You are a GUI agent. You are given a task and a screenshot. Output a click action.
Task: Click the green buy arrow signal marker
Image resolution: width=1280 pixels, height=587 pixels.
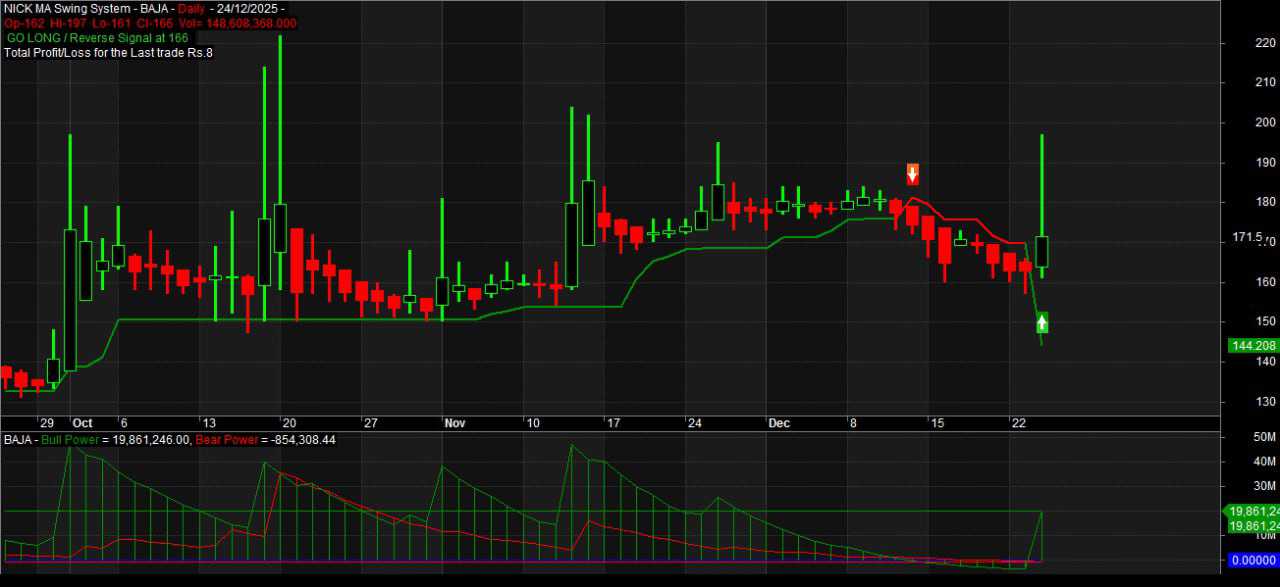[x=1042, y=322]
